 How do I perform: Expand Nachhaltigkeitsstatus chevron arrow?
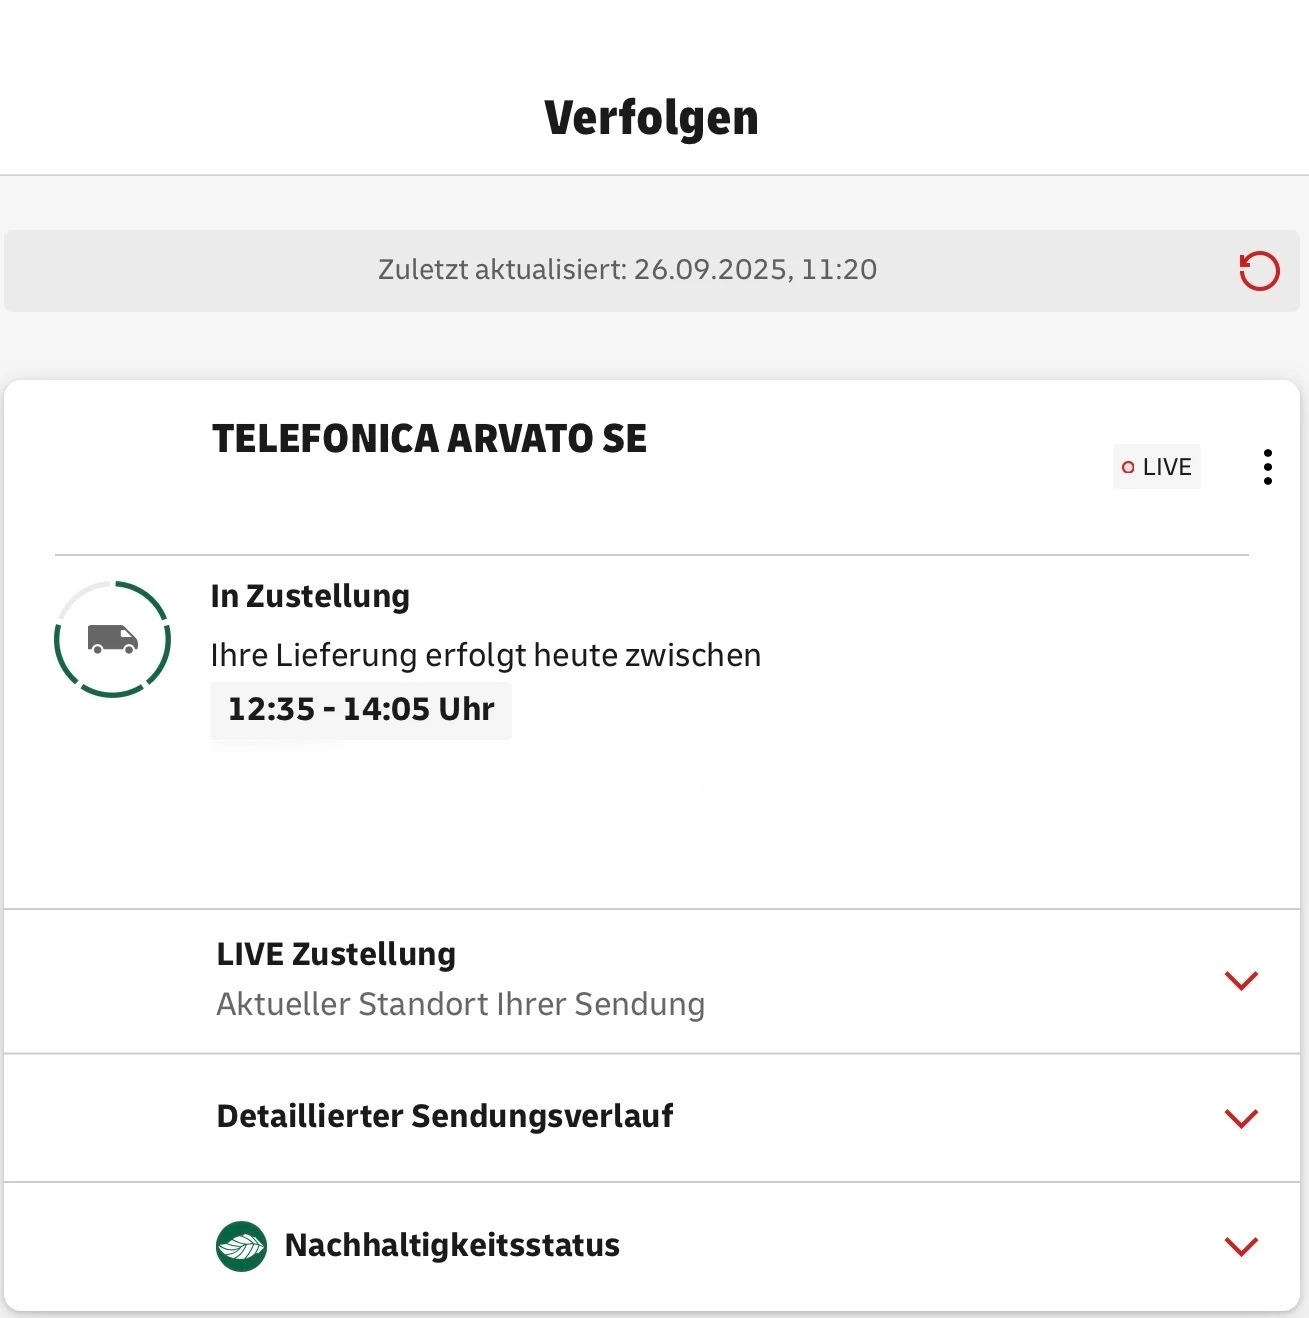tap(1240, 1246)
